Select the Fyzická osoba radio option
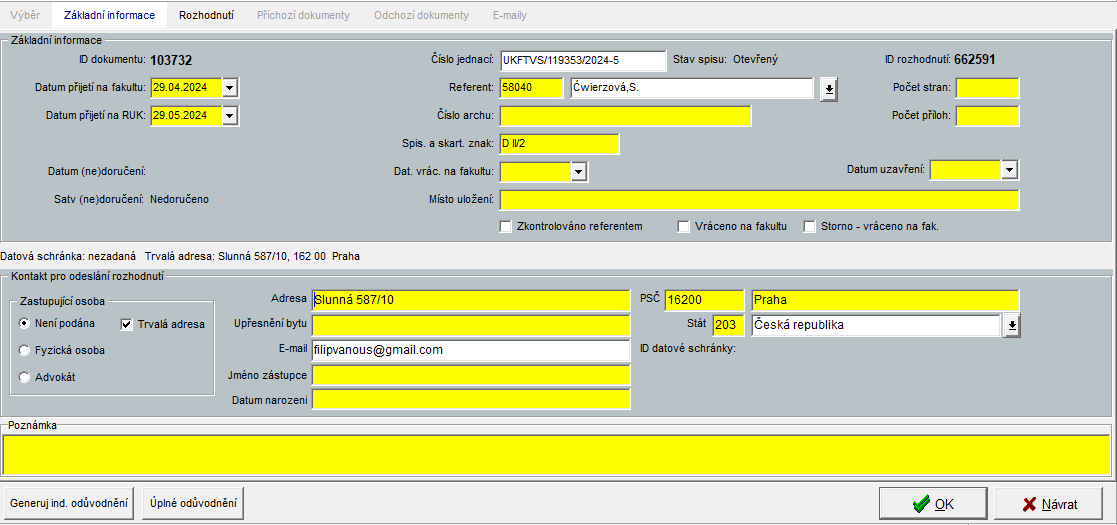 [25, 351]
